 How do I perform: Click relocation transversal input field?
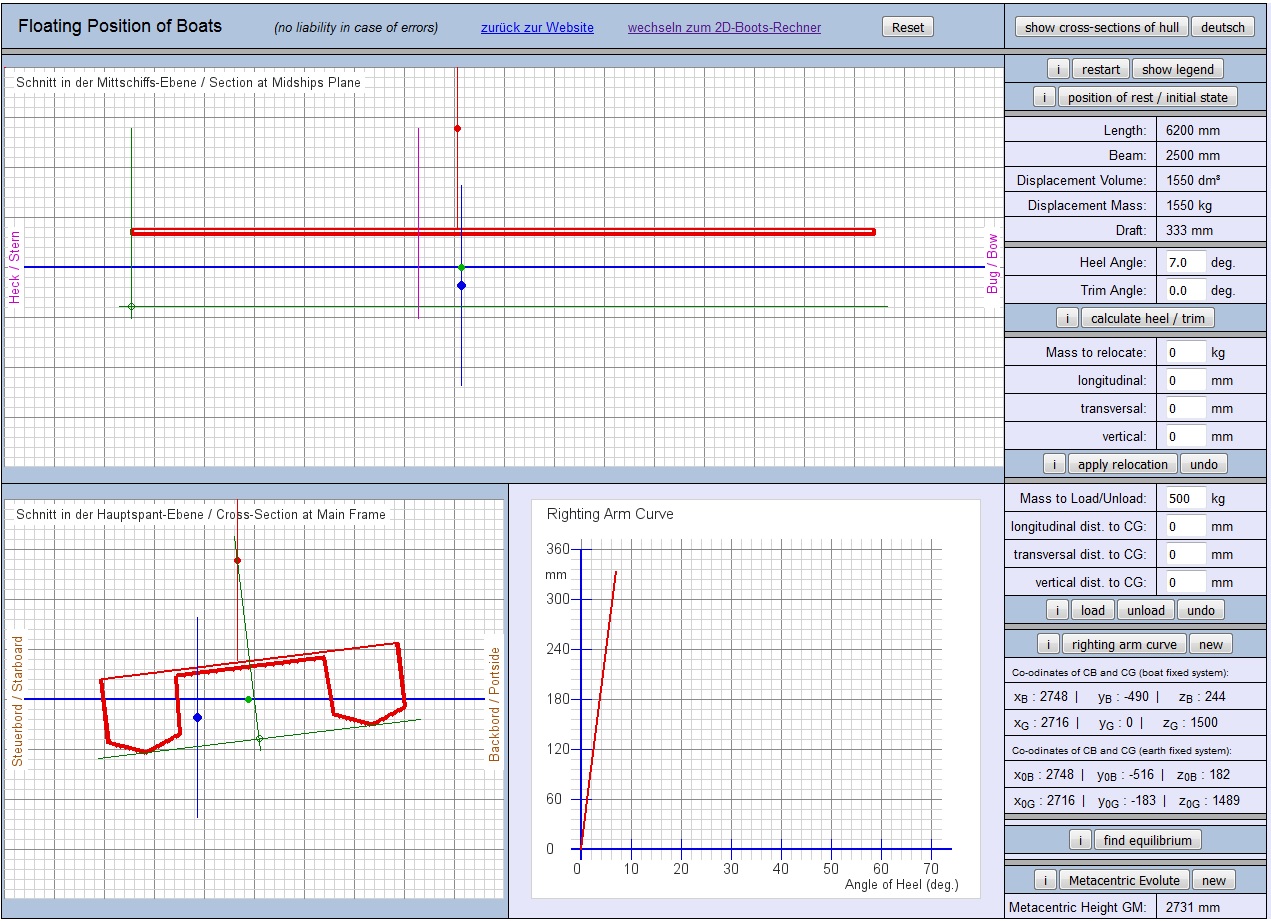[x=1184, y=409]
